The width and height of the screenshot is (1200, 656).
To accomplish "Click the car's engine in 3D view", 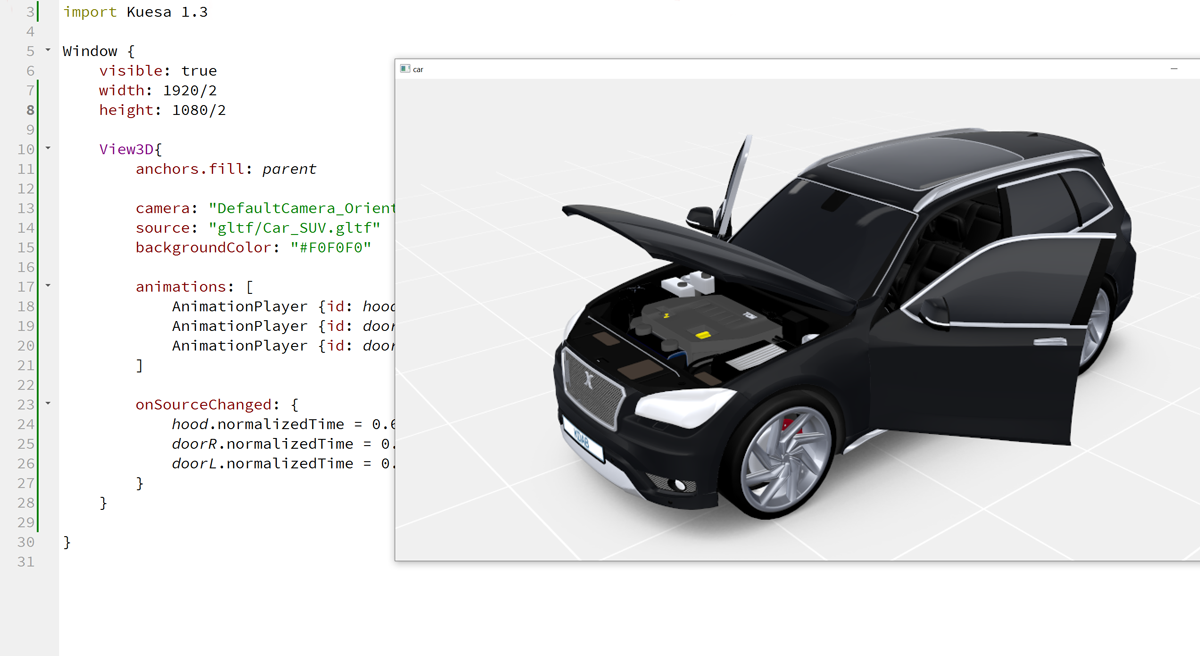I will (x=705, y=323).
